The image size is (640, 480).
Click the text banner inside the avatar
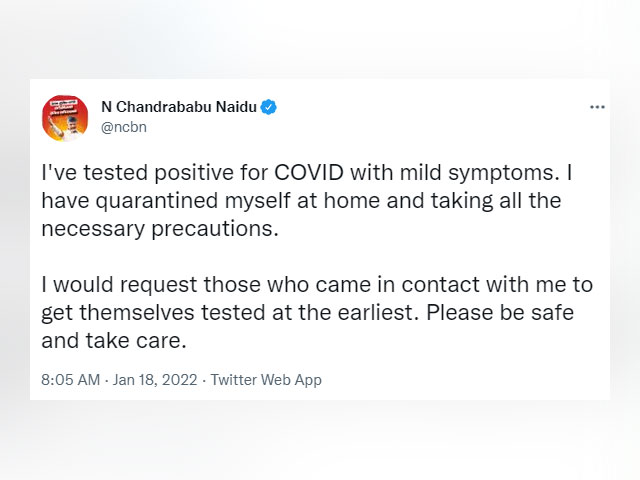(x=64, y=107)
